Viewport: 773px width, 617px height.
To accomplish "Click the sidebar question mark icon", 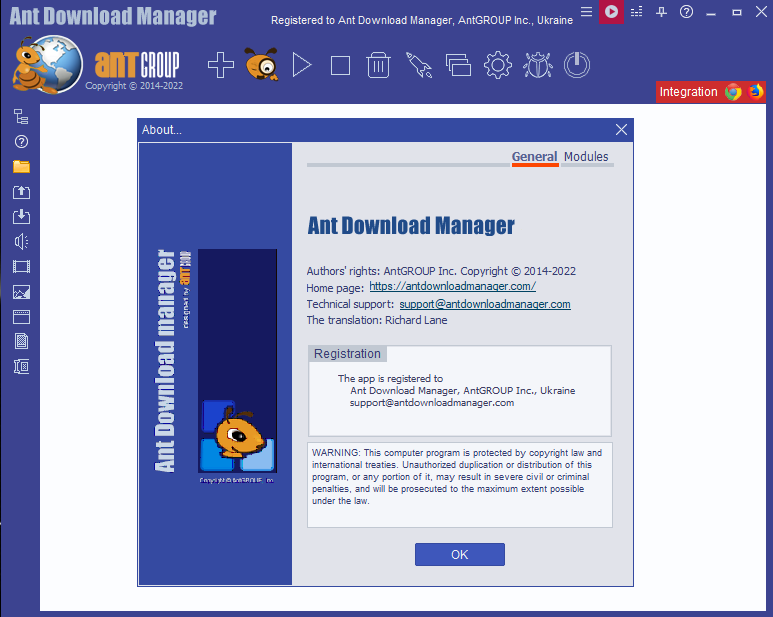I will pos(21,142).
